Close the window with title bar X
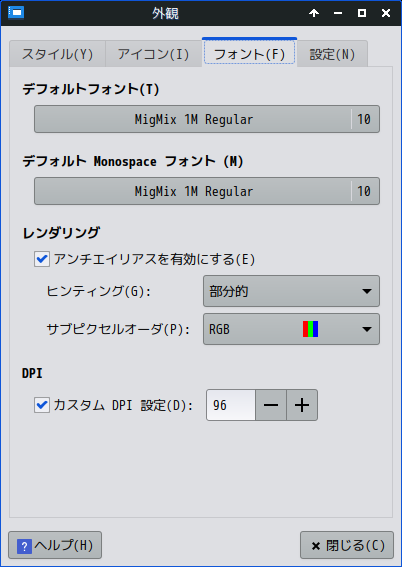 [386, 13]
